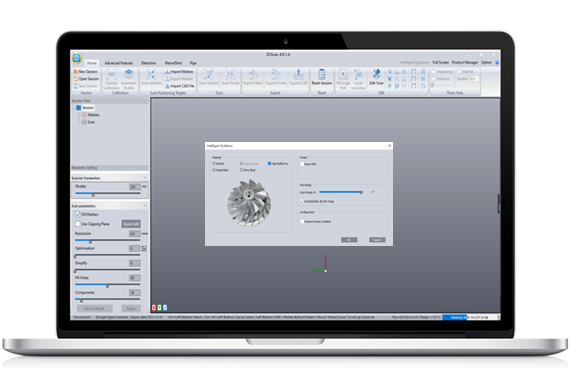Collapse the Scan parameters section

145,206
